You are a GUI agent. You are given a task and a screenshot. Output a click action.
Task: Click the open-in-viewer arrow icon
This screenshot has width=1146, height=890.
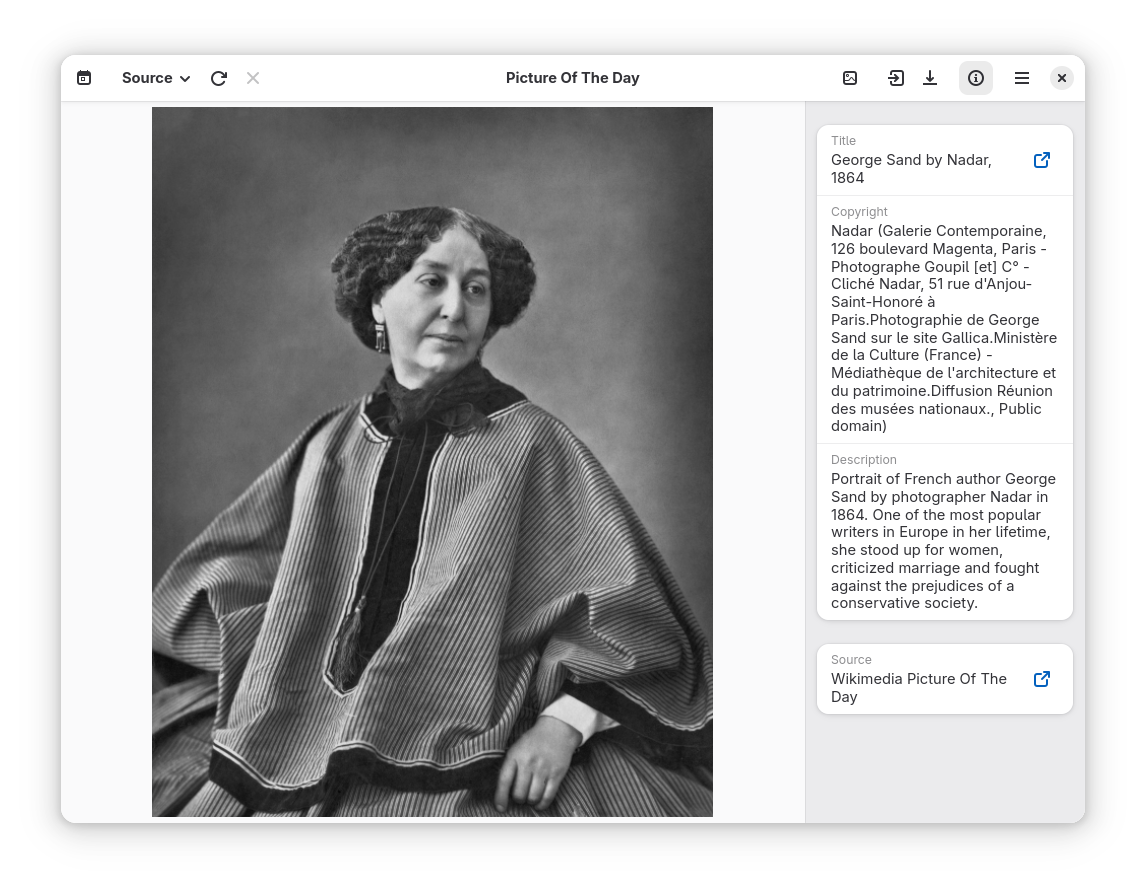point(896,78)
